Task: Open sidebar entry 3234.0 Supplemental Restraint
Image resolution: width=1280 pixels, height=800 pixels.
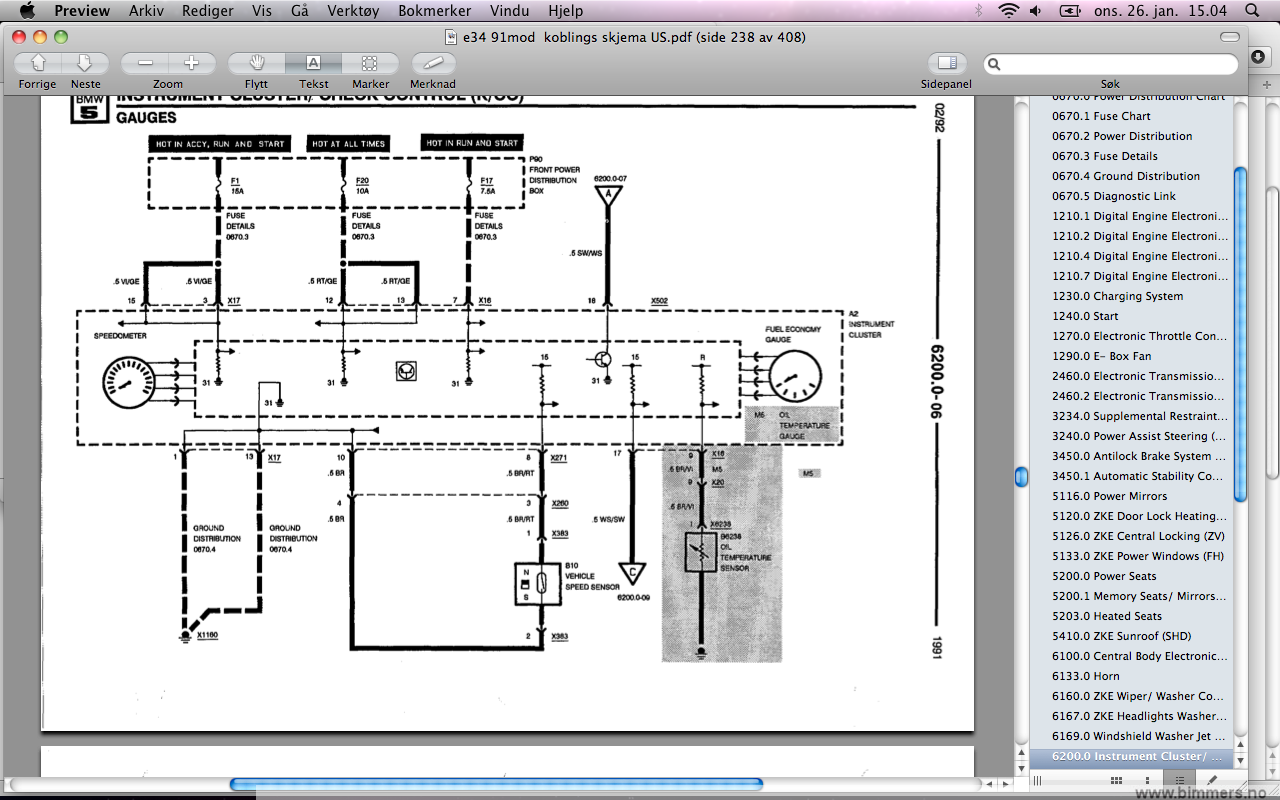Action: 1139,416
